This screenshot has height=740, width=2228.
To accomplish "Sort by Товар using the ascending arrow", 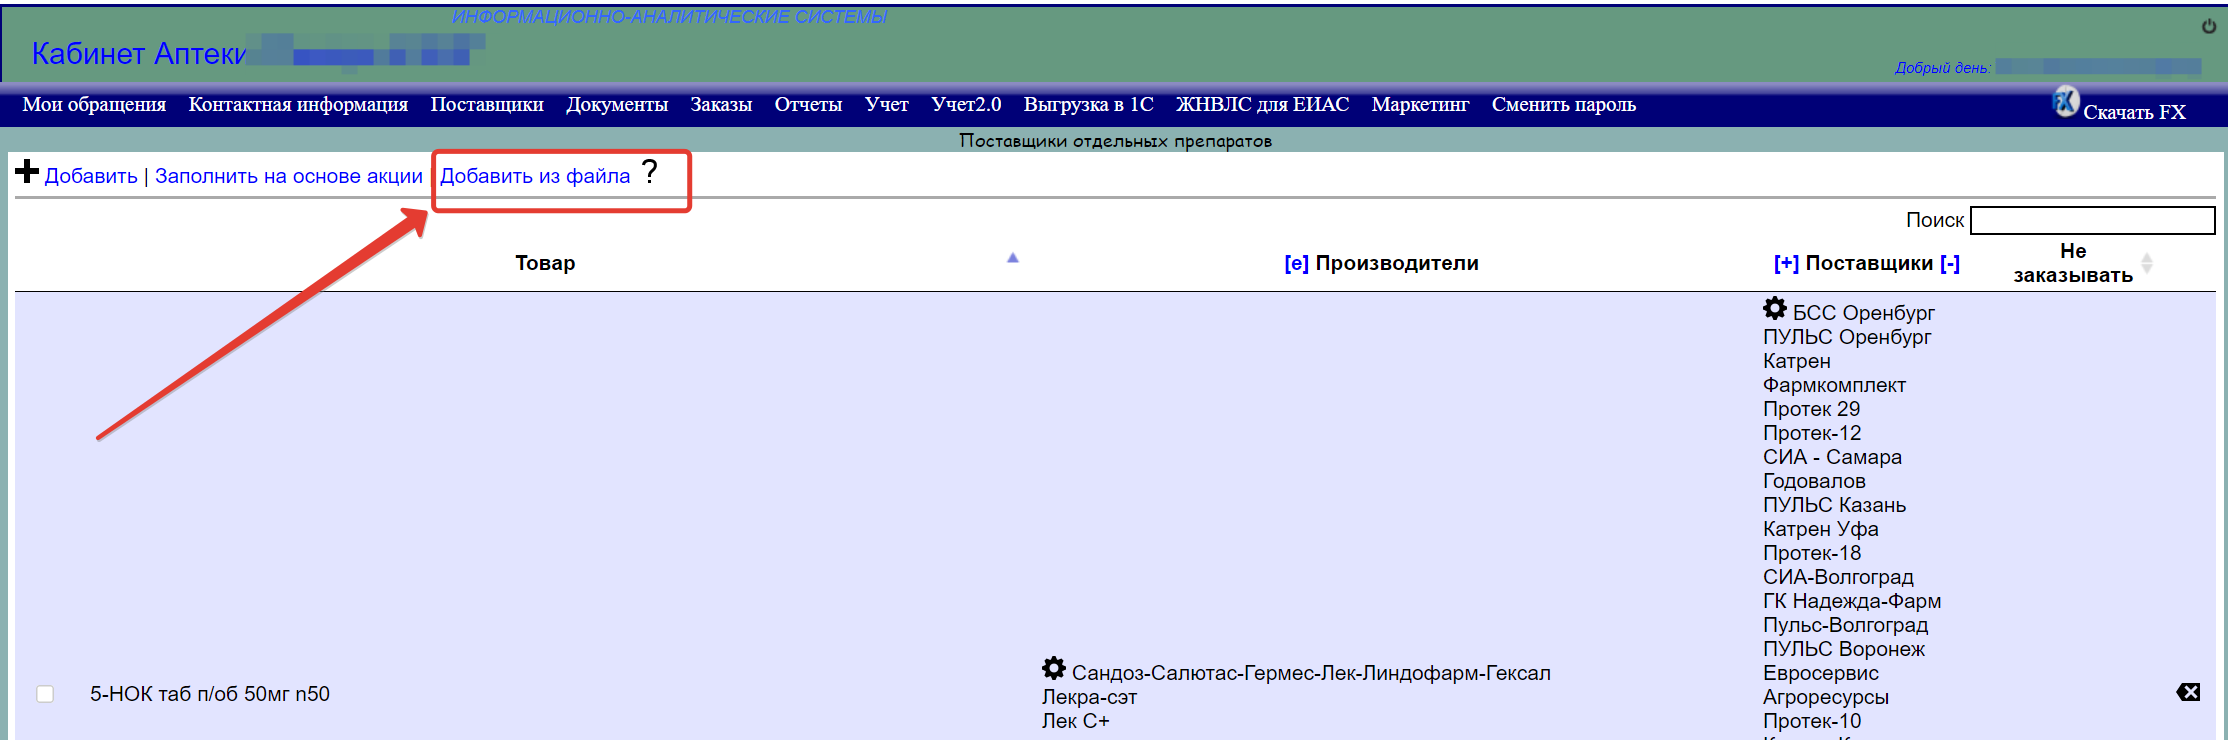I will pyautogui.click(x=1012, y=258).
